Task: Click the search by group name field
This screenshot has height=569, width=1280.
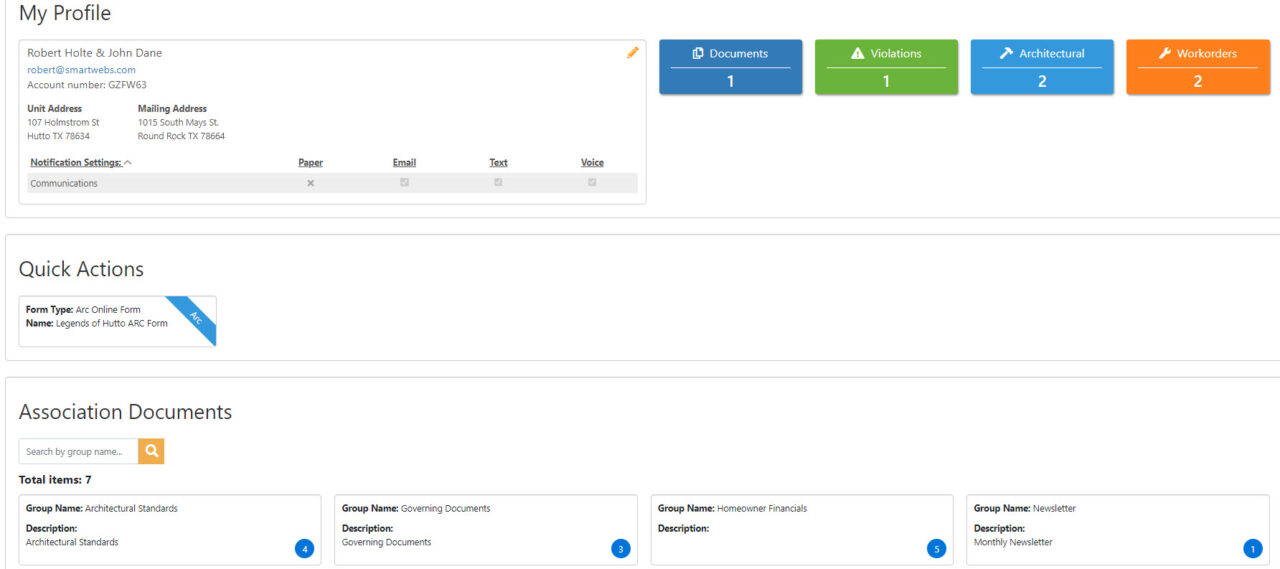Action: tap(78, 451)
